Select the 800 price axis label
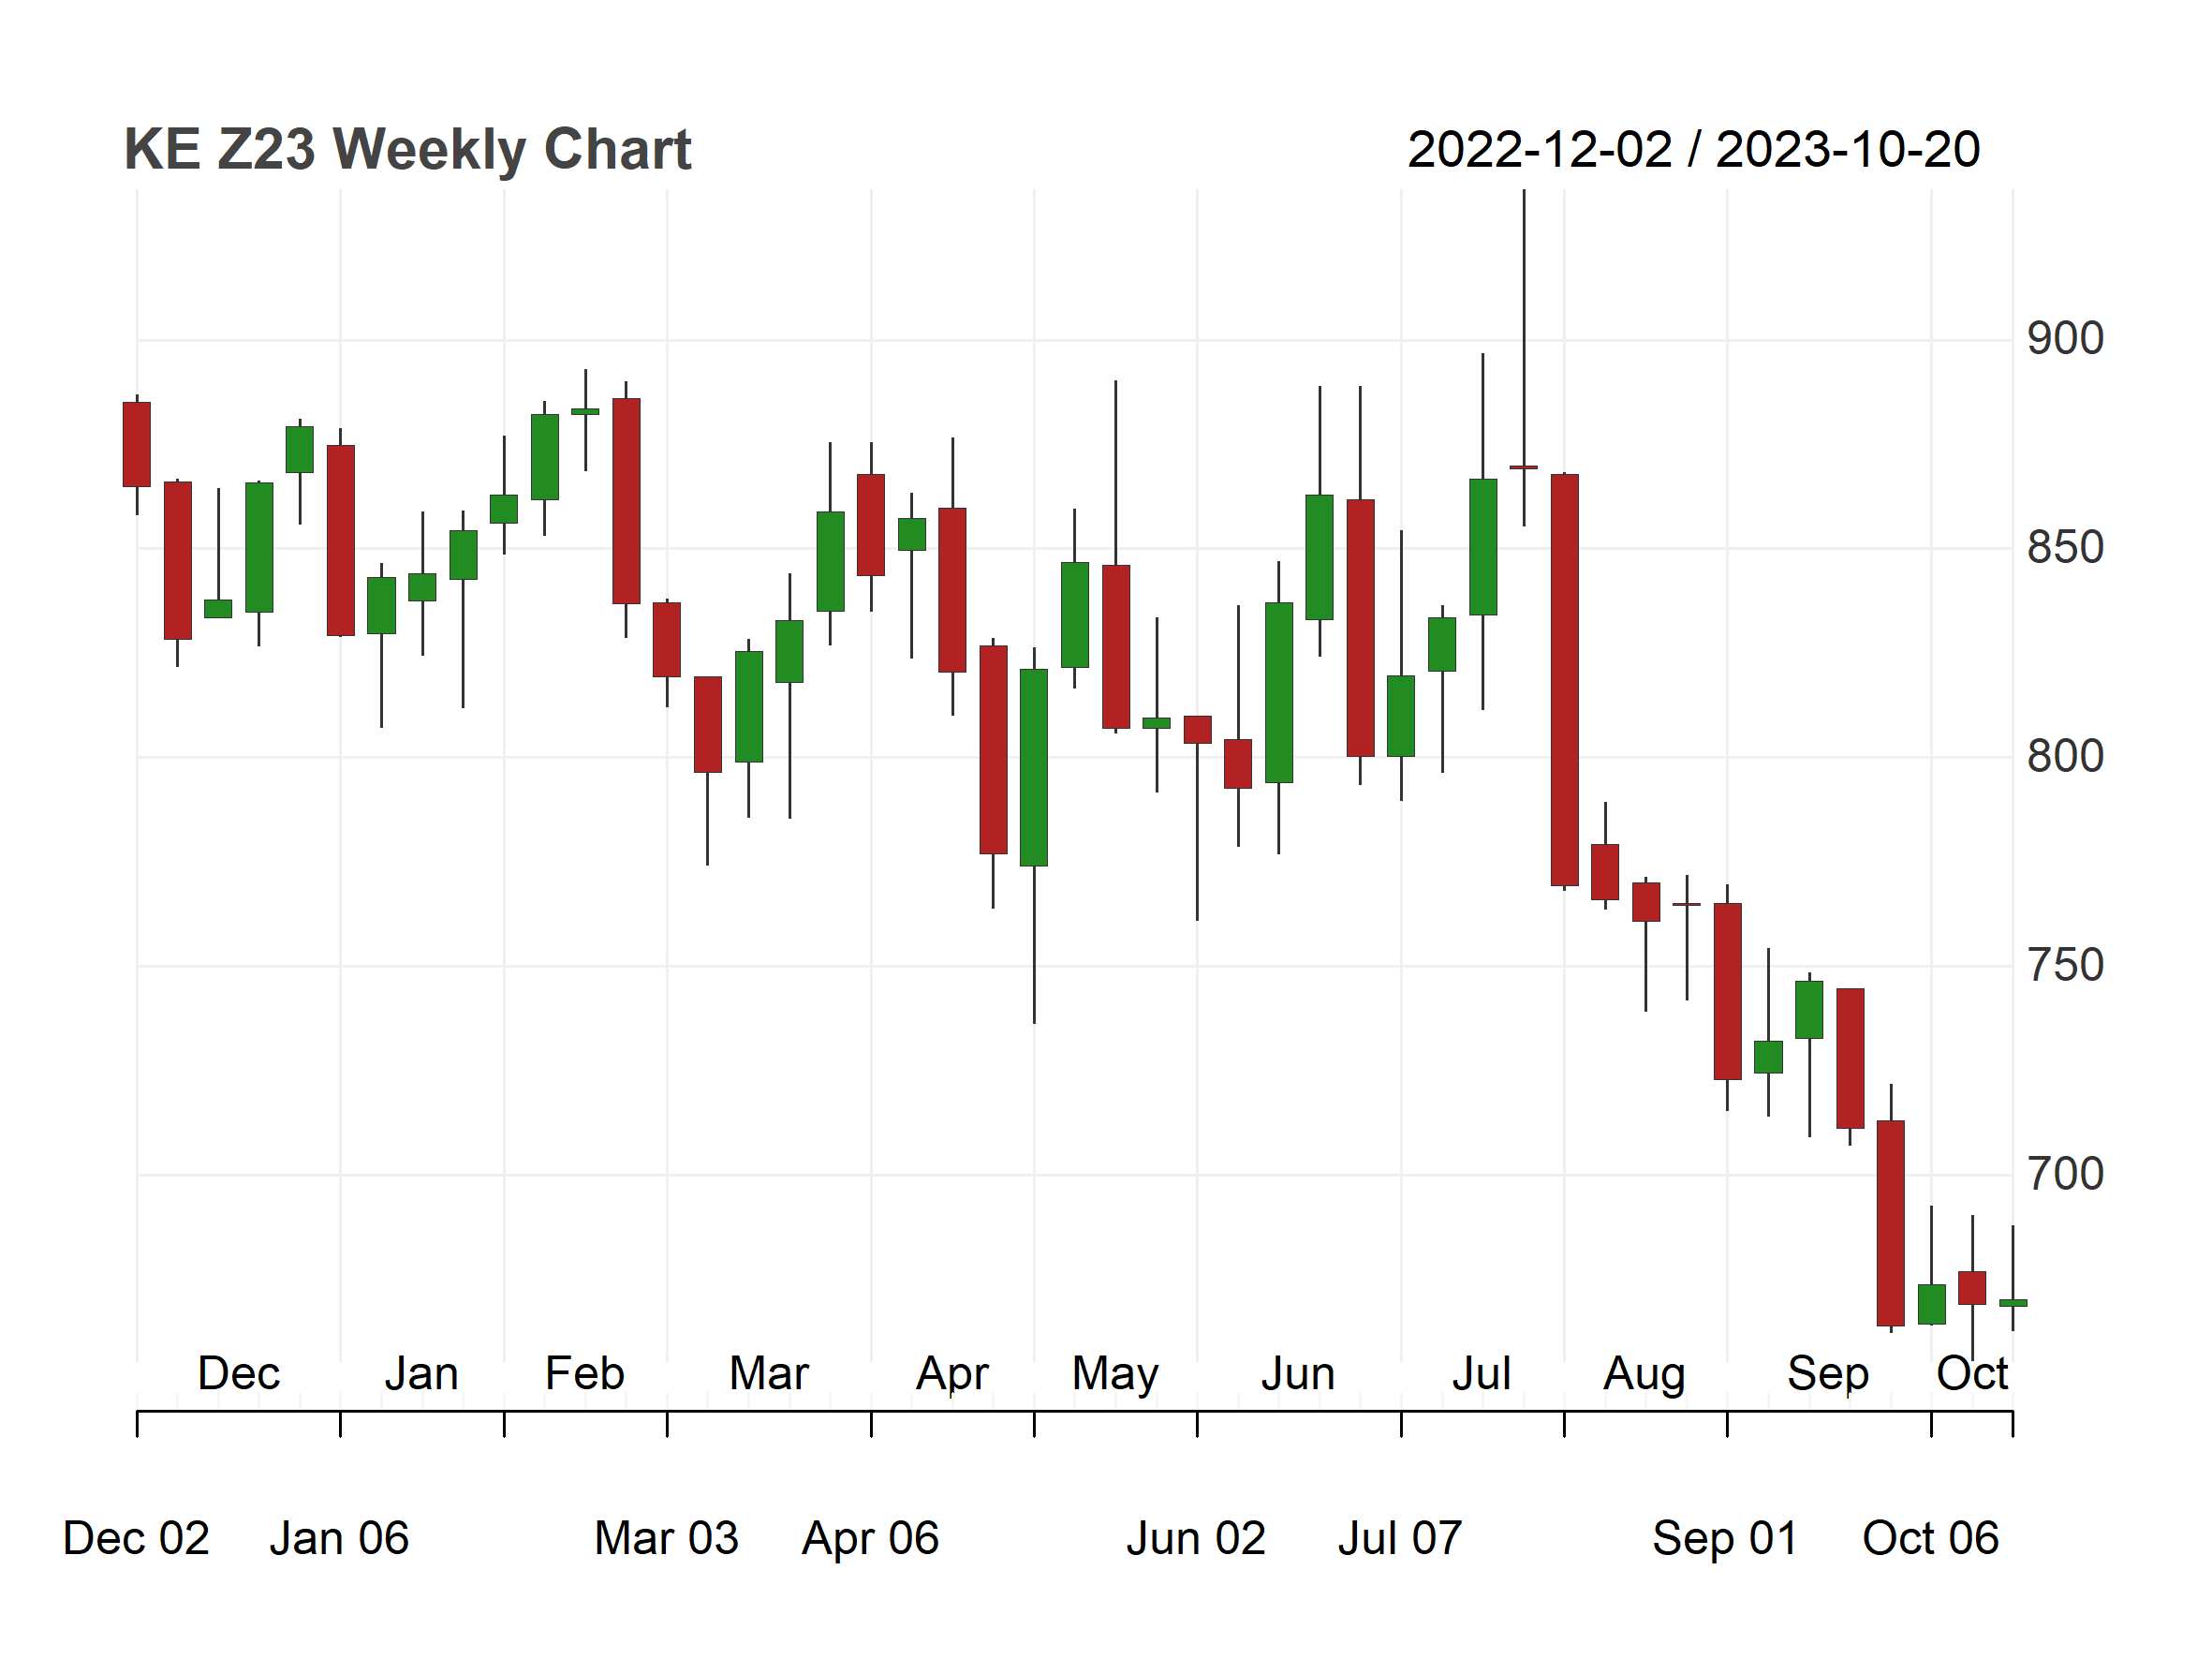 [2065, 756]
